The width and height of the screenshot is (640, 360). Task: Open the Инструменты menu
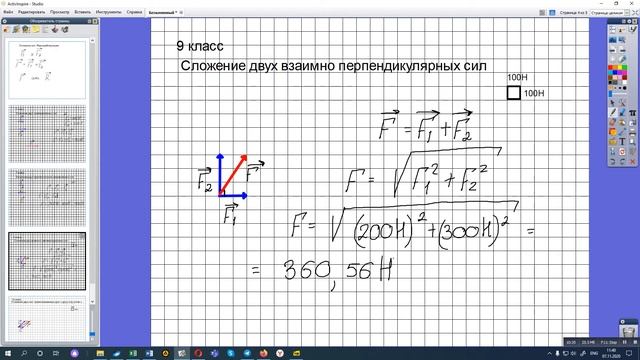tap(109, 12)
